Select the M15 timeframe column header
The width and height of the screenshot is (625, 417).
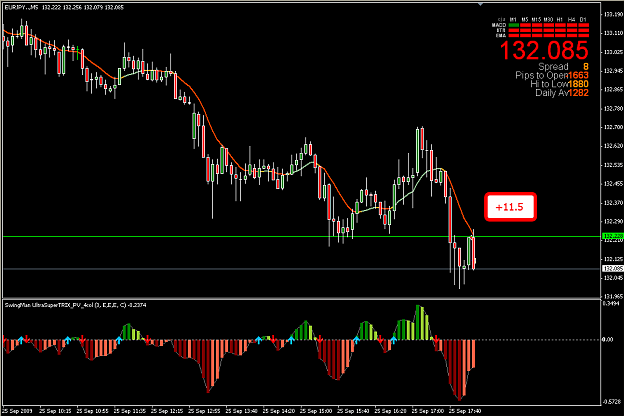pos(537,20)
